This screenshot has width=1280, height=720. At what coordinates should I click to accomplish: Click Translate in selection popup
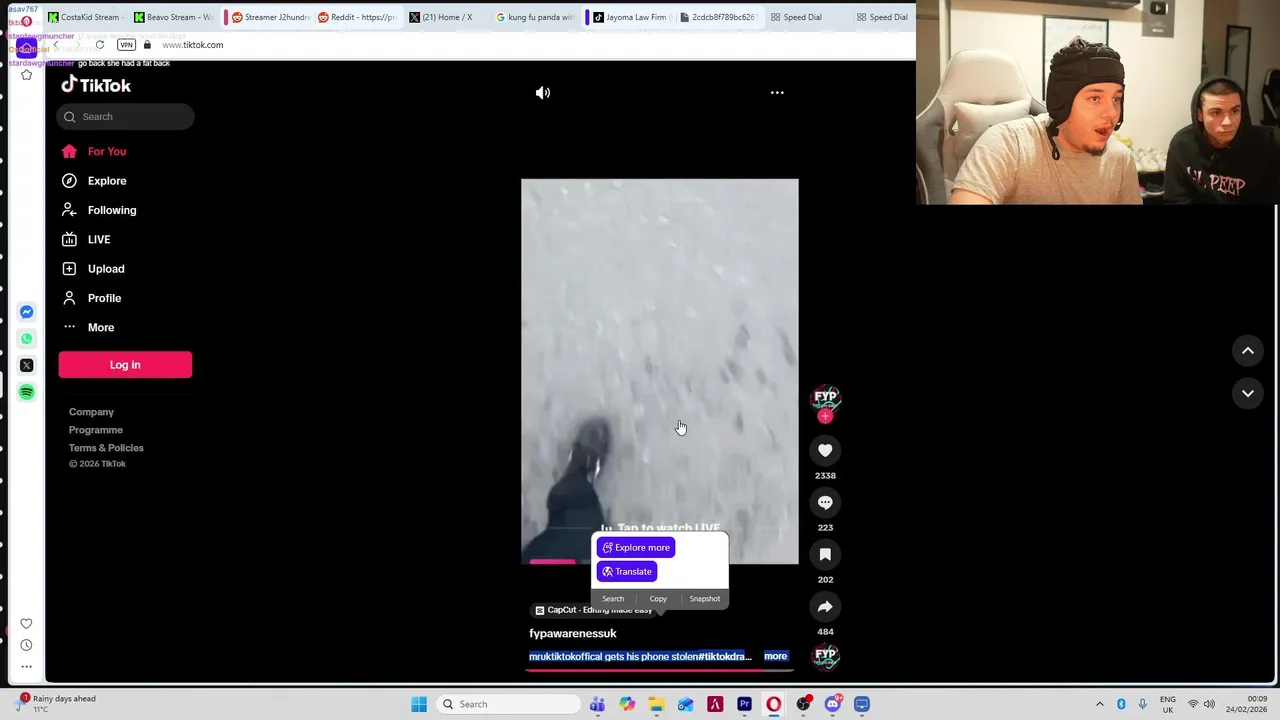pos(627,572)
